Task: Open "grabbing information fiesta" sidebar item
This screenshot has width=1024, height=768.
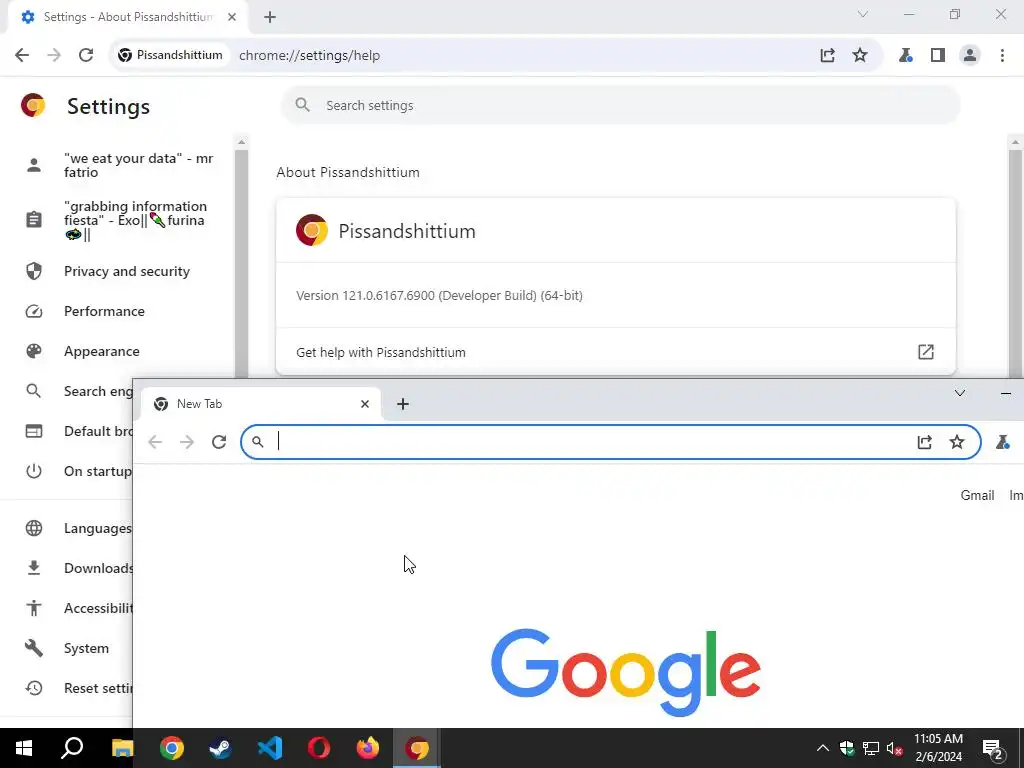Action: coord(119,220)
